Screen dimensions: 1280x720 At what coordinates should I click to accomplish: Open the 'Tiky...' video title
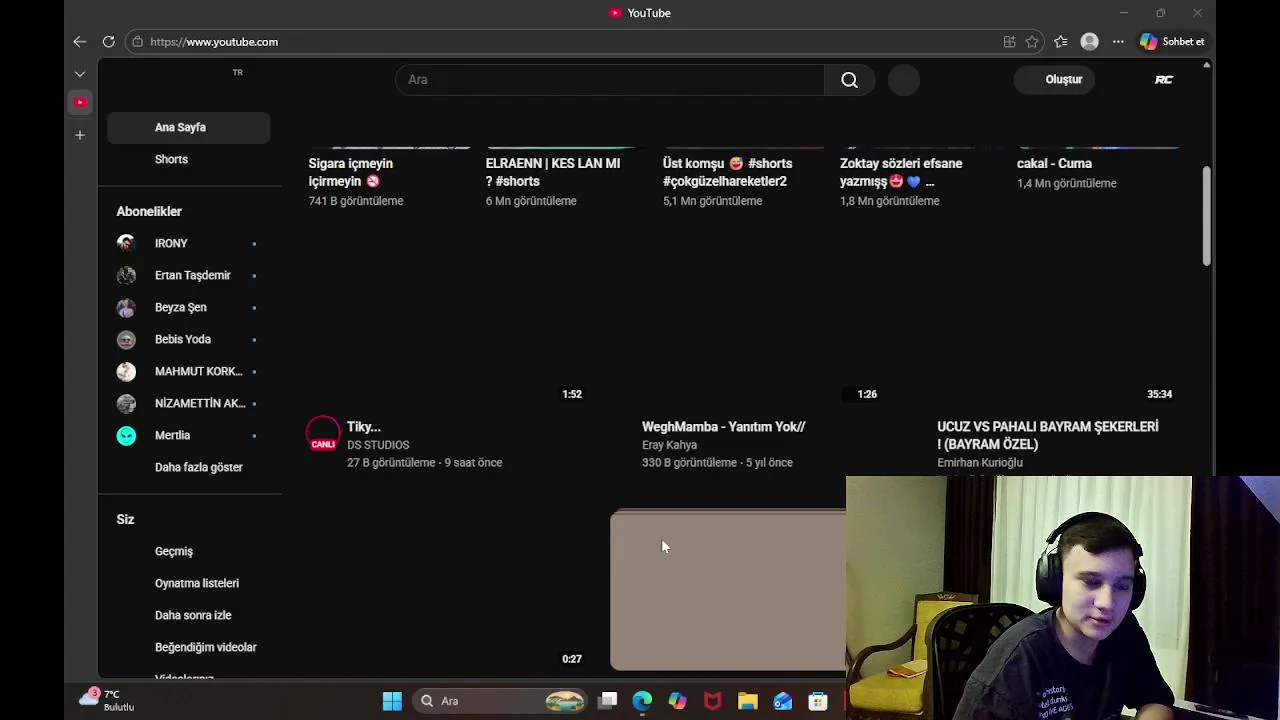364,427
